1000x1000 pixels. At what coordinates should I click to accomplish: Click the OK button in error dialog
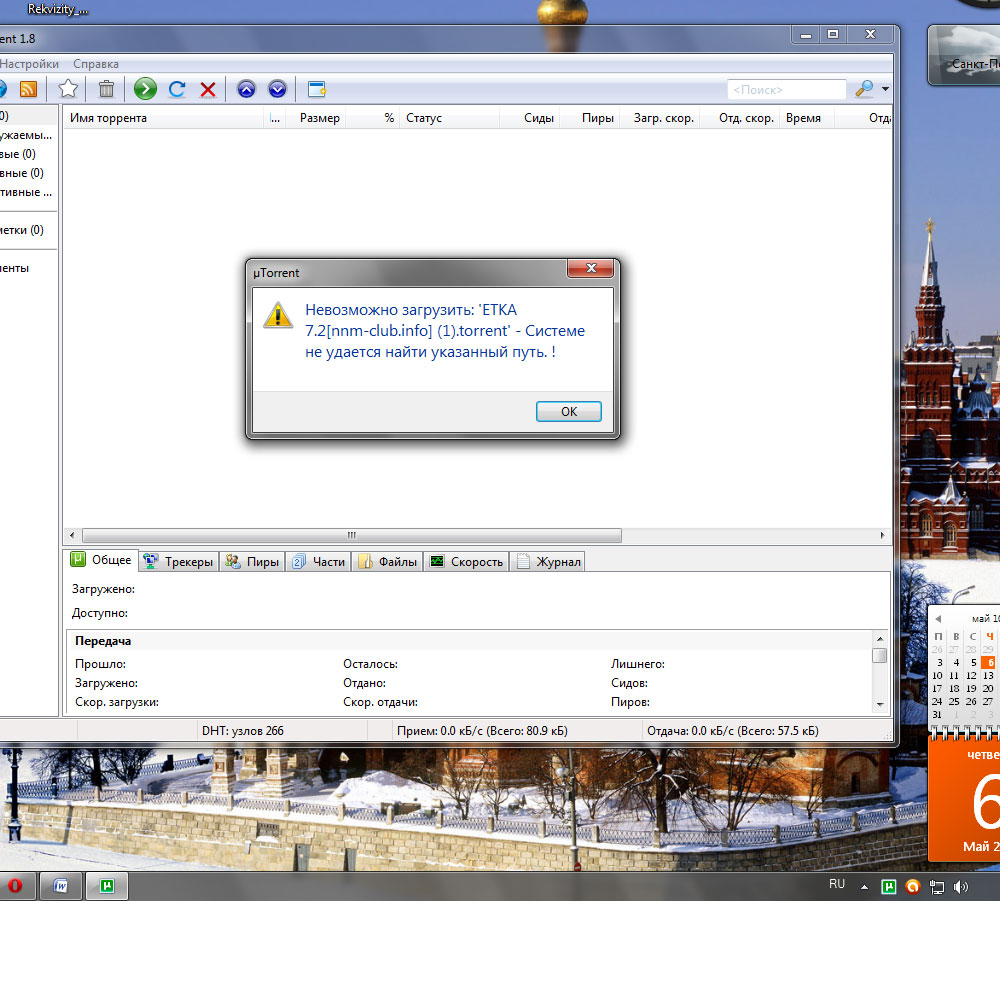point(568,412)
